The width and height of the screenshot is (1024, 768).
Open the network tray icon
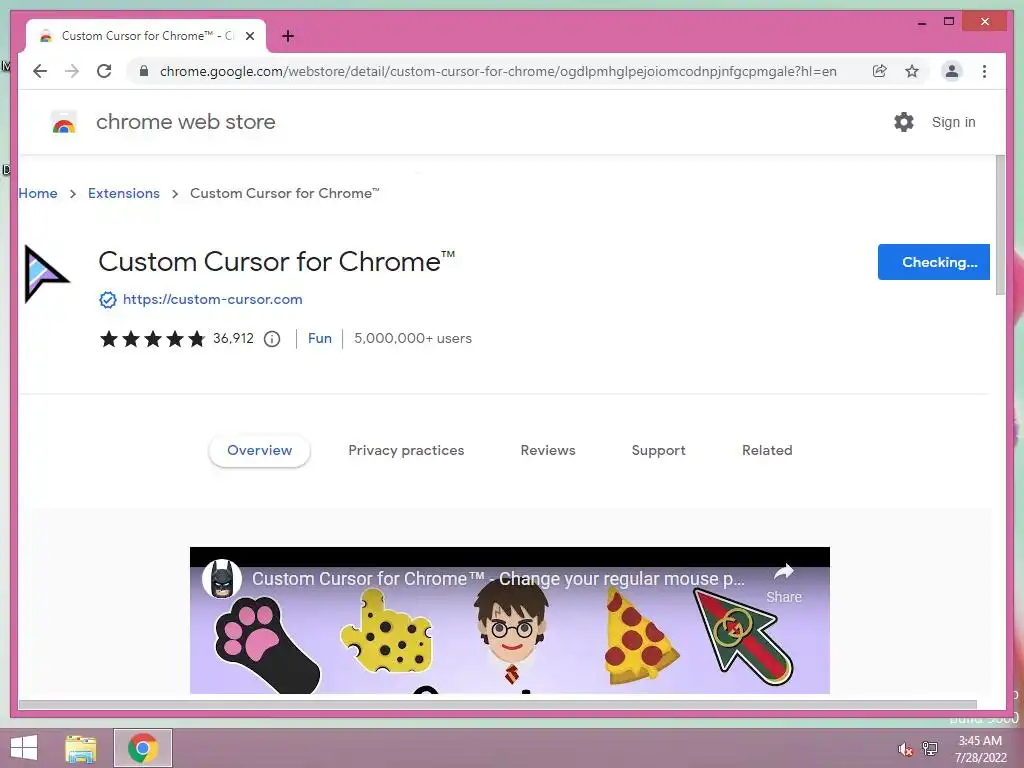coord(929,748)
